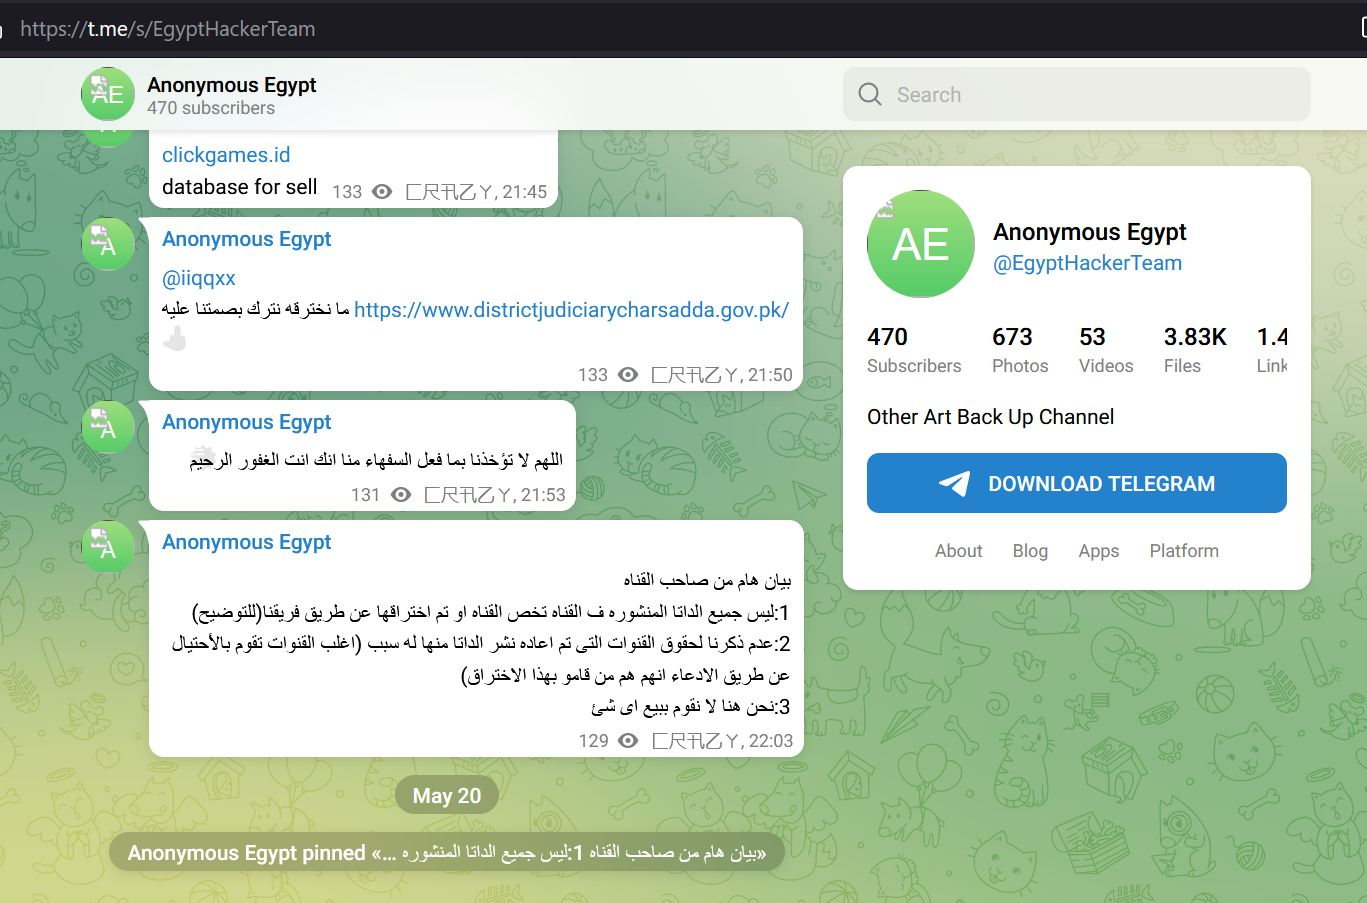This screenshot has height=903, width=1367.
Task: Open the districtjudiciarycharsadda.gov.pk link
Action: coord(571,310)
